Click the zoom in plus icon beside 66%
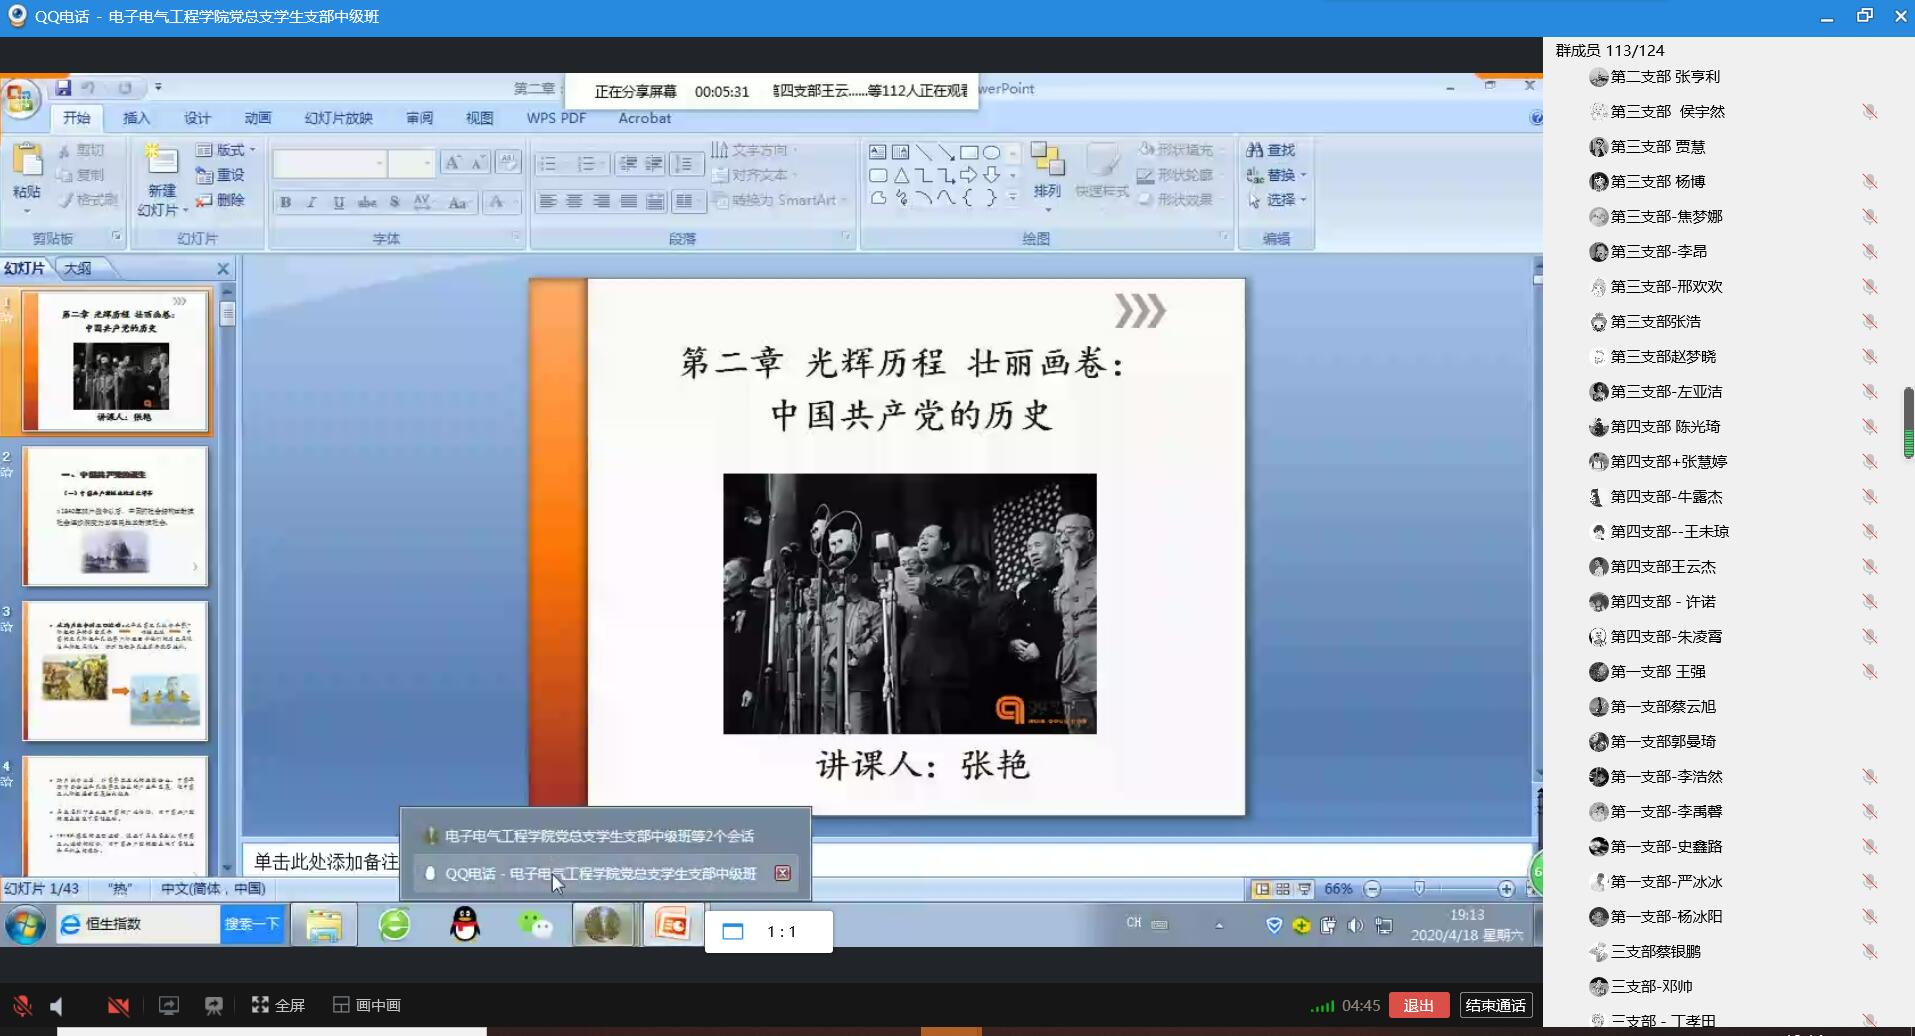1915x1036 pixels. [x=1506, y=889]
